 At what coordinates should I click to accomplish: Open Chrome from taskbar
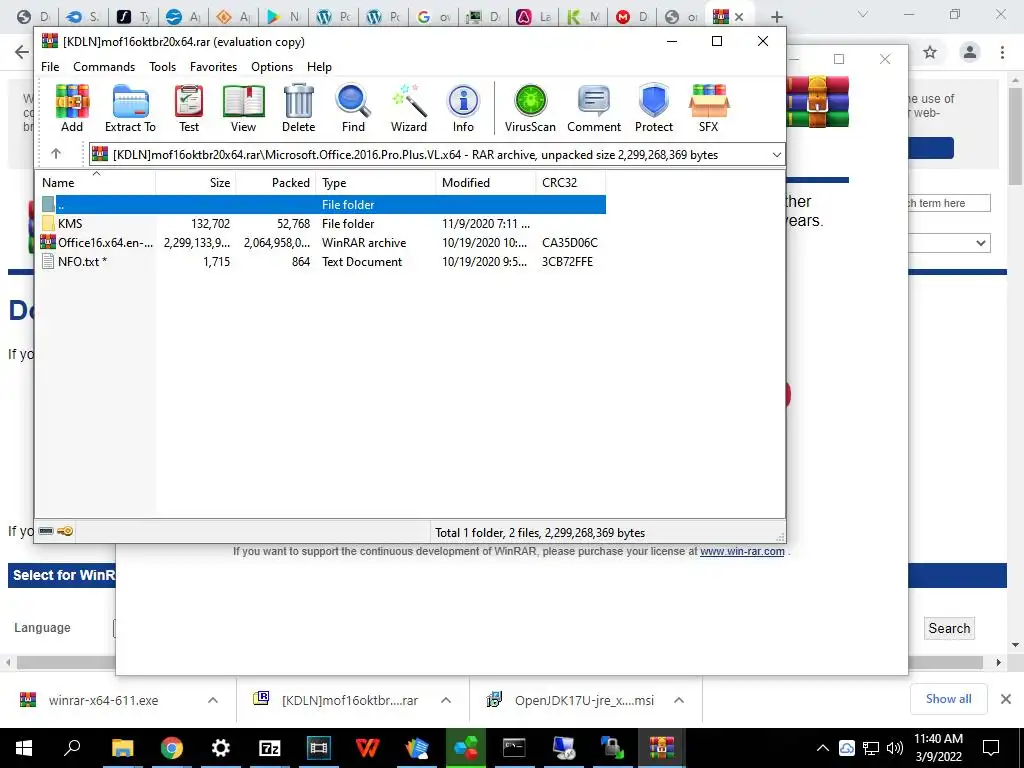click(172, 748)
